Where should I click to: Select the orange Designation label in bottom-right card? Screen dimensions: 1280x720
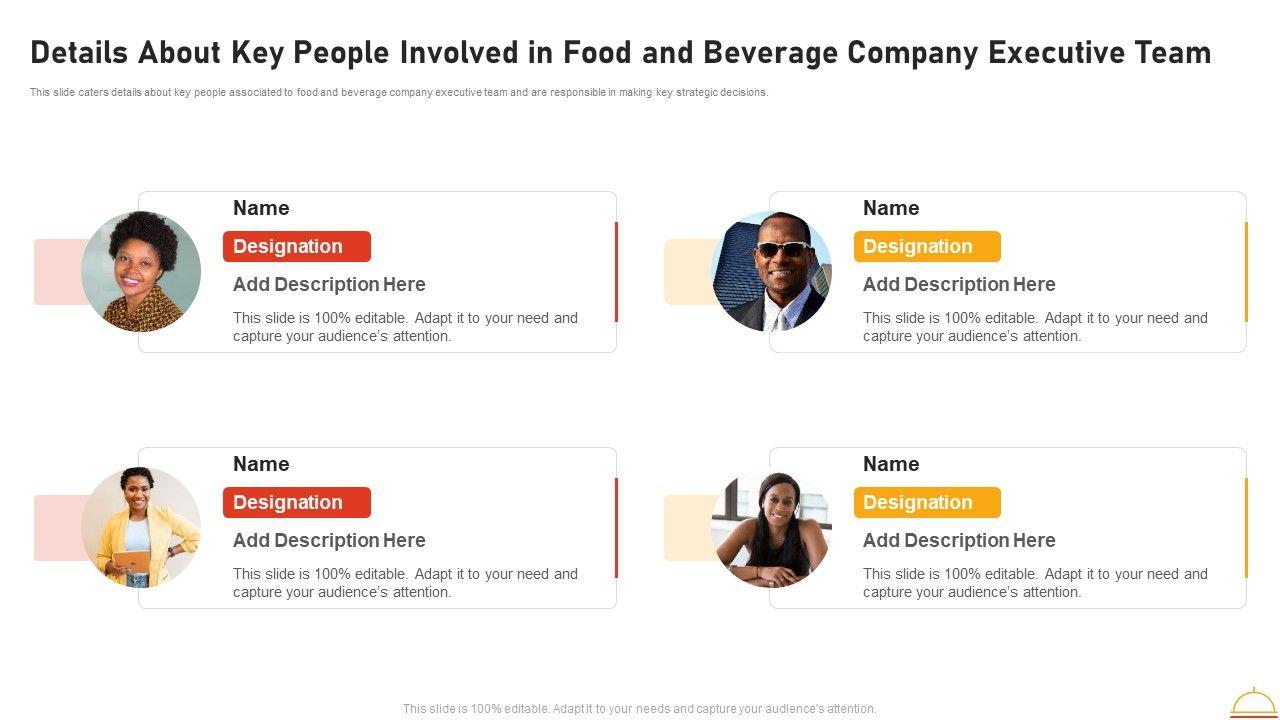[x=927, y=503]
